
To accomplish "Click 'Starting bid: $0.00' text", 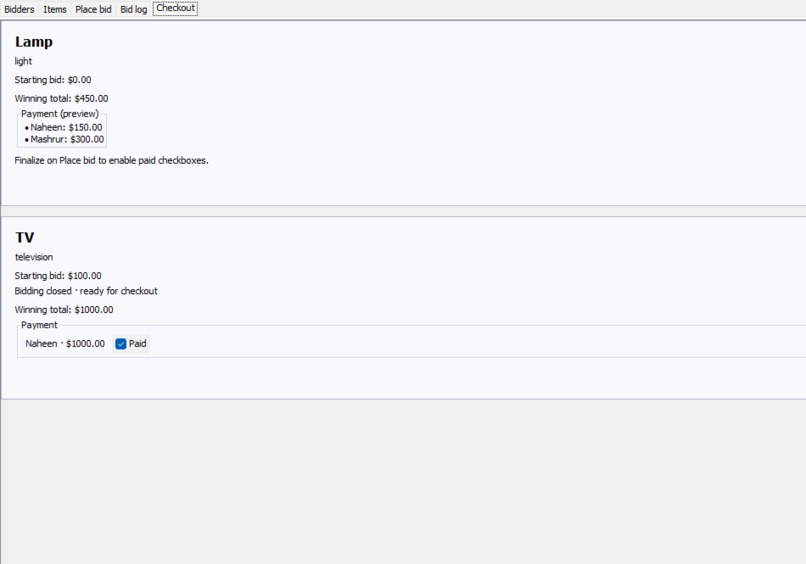I will click(53, 80).
